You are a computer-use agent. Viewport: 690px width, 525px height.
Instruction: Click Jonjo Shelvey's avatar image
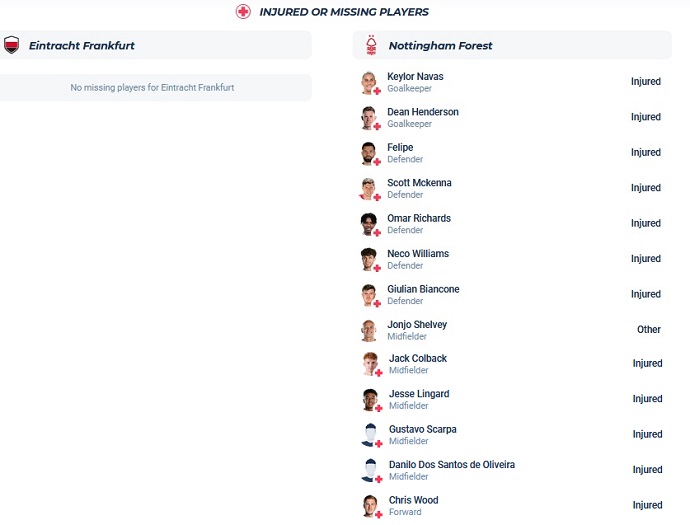368,330
